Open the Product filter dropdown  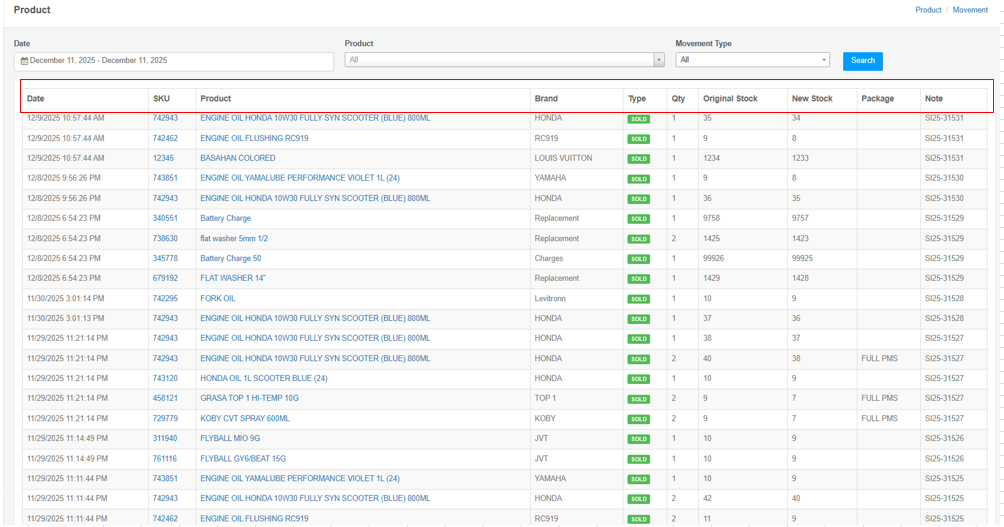tap(498, 60)
